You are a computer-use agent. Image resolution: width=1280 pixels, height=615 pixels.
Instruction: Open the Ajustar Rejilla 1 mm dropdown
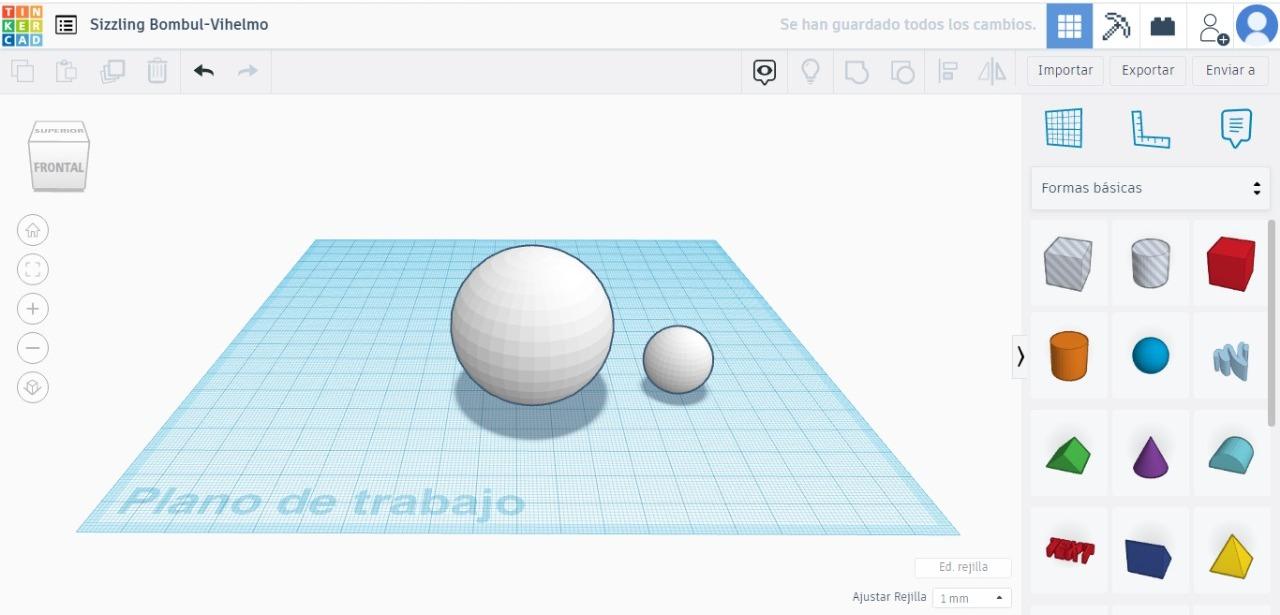coord(972,598)
